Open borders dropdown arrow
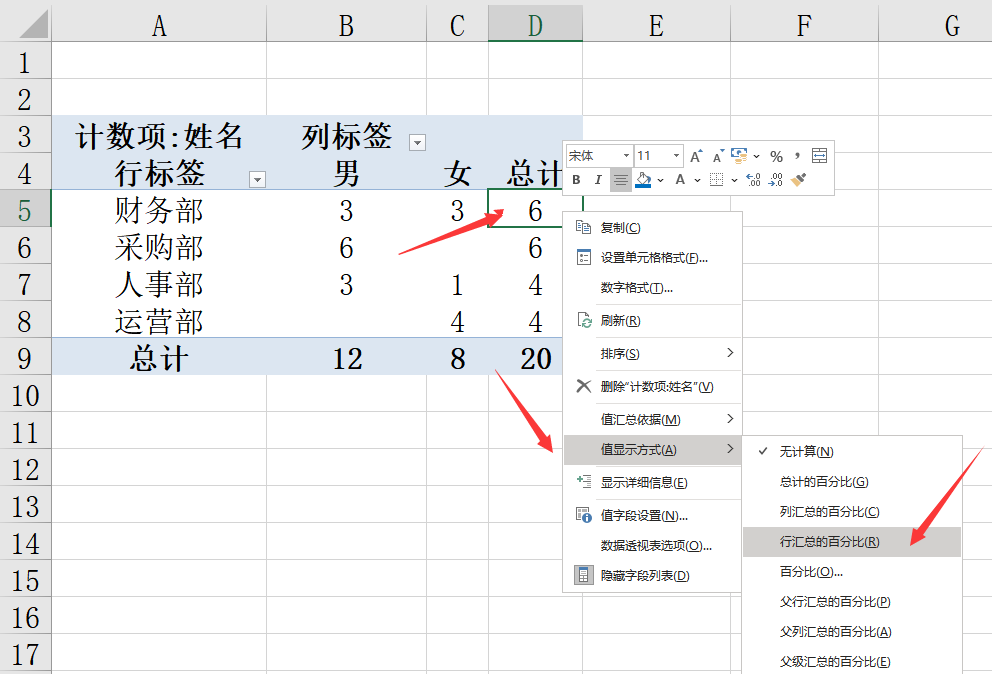Image resolution: width=992 pixels, height=674 pixels. coord(734,180)
